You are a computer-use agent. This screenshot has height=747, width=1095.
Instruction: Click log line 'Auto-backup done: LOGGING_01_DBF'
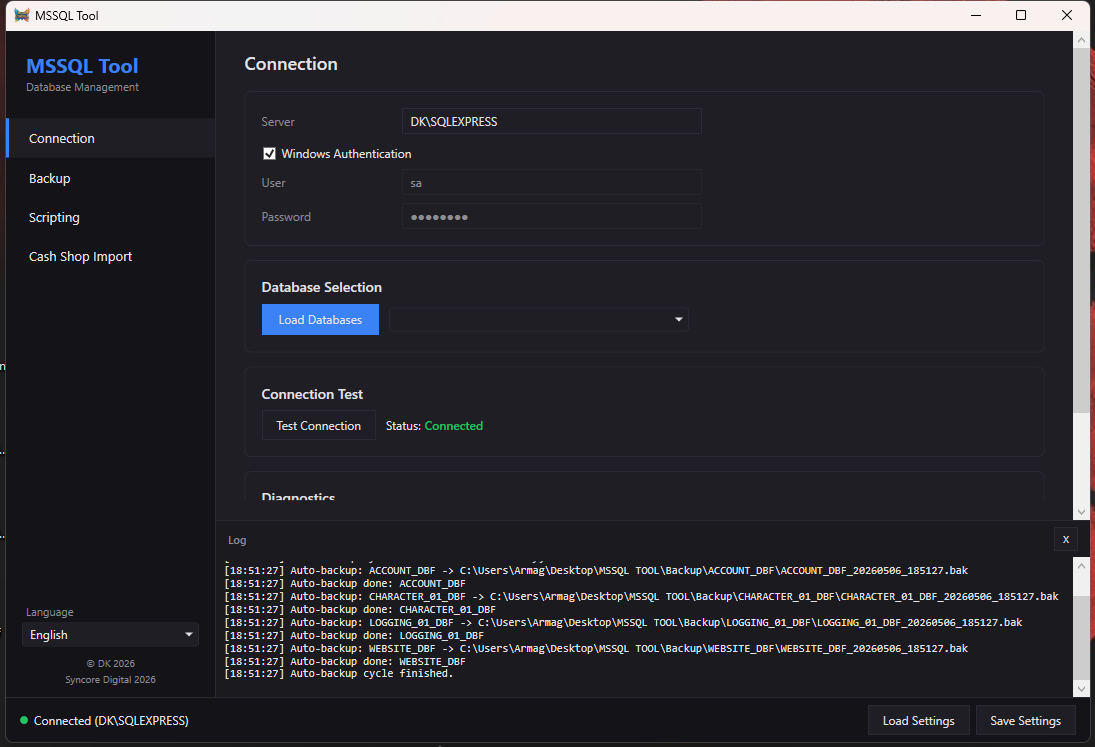pos(354,635)
